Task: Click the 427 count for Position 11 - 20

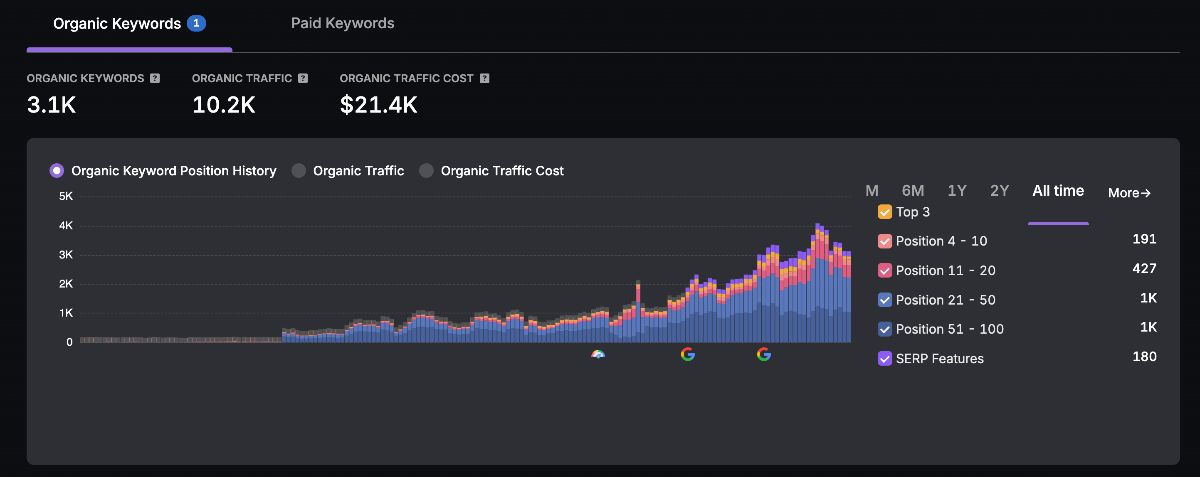Action: (x=1145, y=268)
